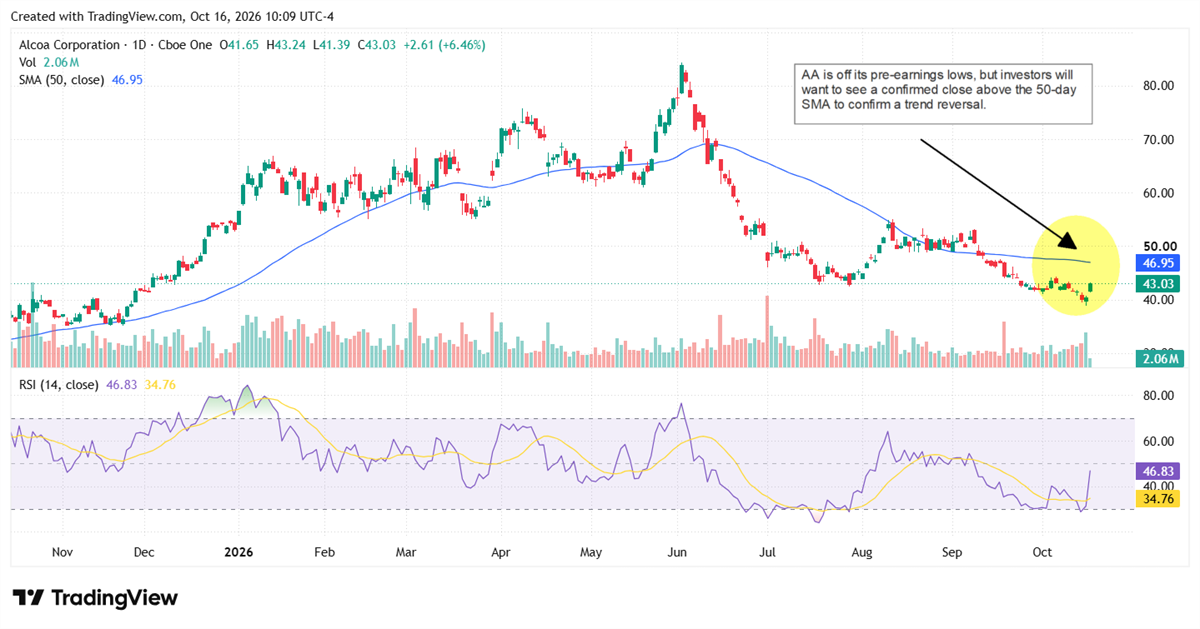Click the TradingView logo at the bottom
This screenshot has width=1200, height=629.
[x=95, y=598]
